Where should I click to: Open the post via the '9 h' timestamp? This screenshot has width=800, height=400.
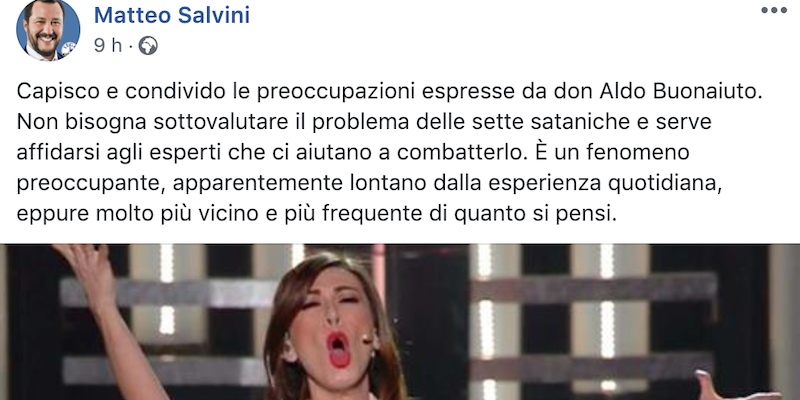coord(108,46)
